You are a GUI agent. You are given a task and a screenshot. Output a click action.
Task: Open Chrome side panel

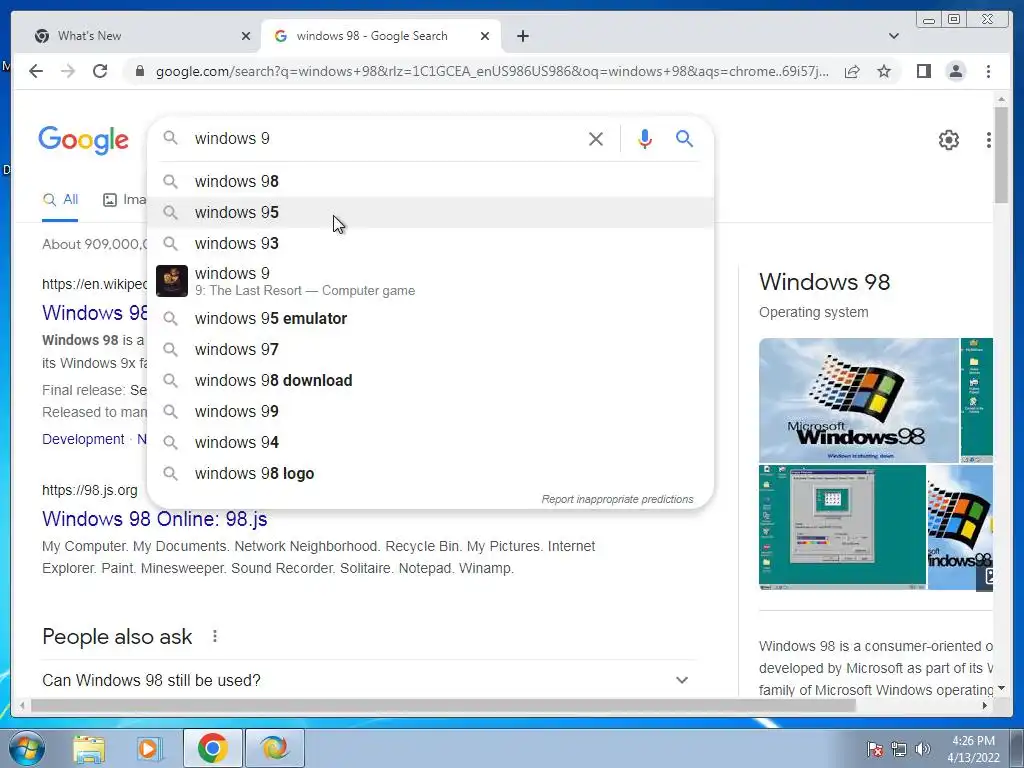coord(923,71)
